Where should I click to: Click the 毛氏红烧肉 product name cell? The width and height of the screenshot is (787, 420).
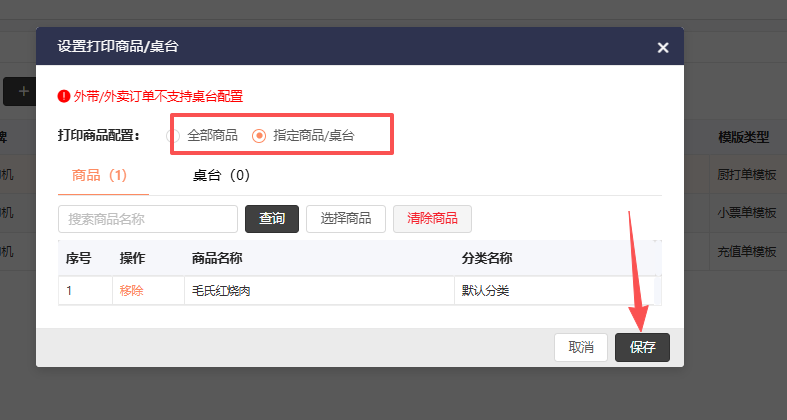[x=320, y=291]
